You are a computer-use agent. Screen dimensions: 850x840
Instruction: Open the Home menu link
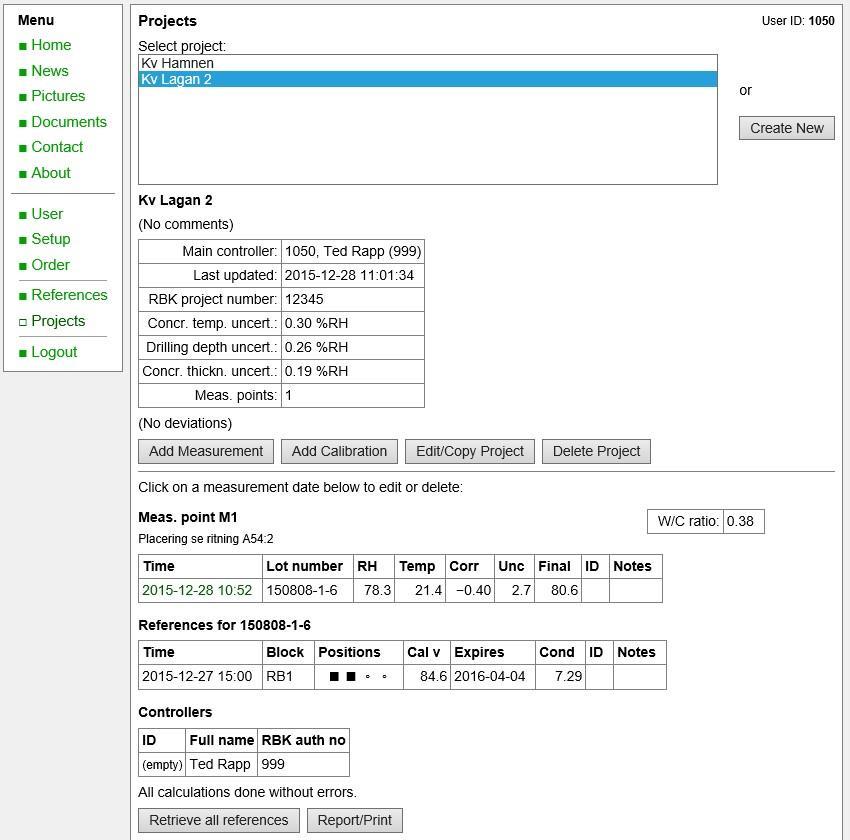(x=51, y=45)
